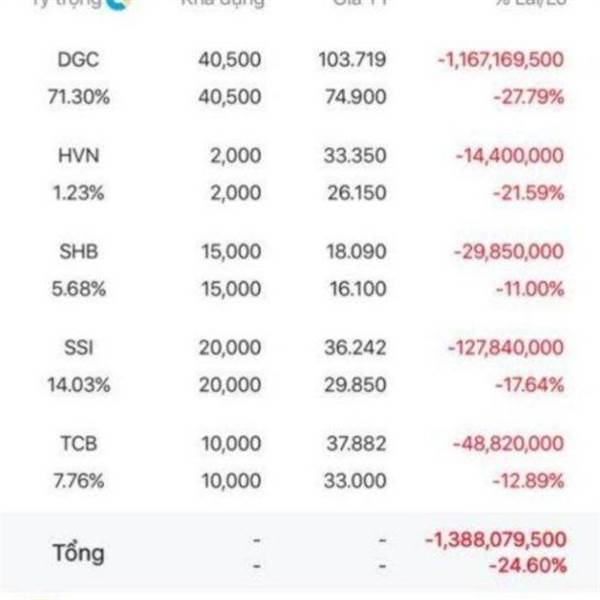Tap HVN loss percentage -21.59%
Screen dimensions: 600x600
coord(531,194)
